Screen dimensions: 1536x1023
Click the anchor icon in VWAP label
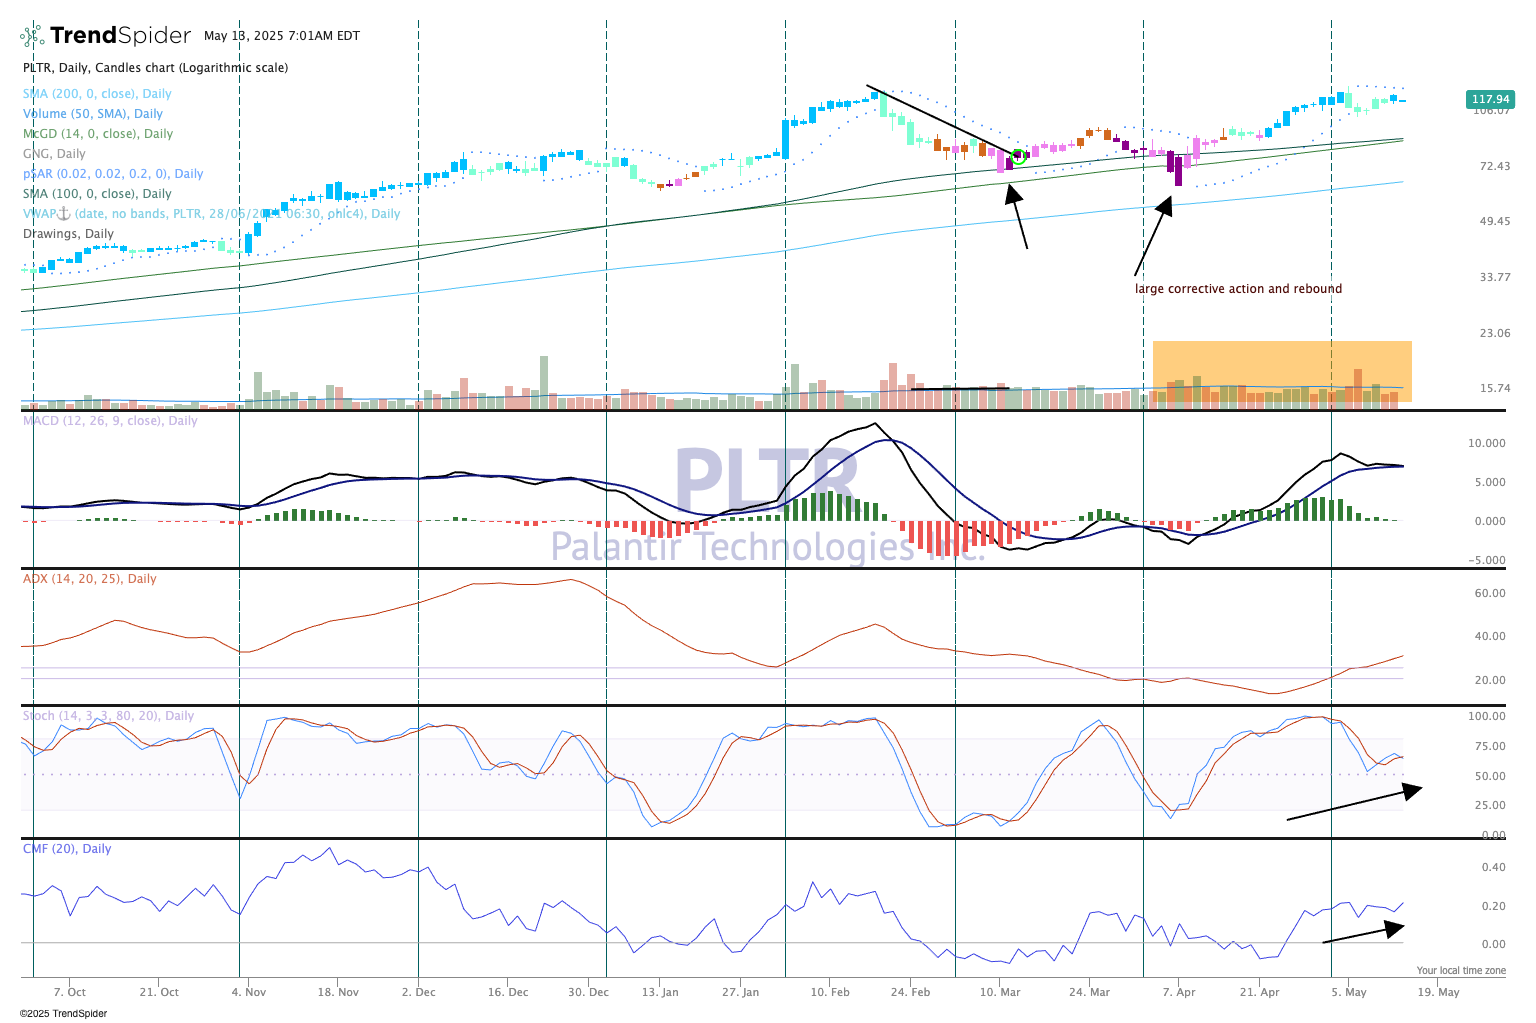pyautogui.click(x=62, y=213)
